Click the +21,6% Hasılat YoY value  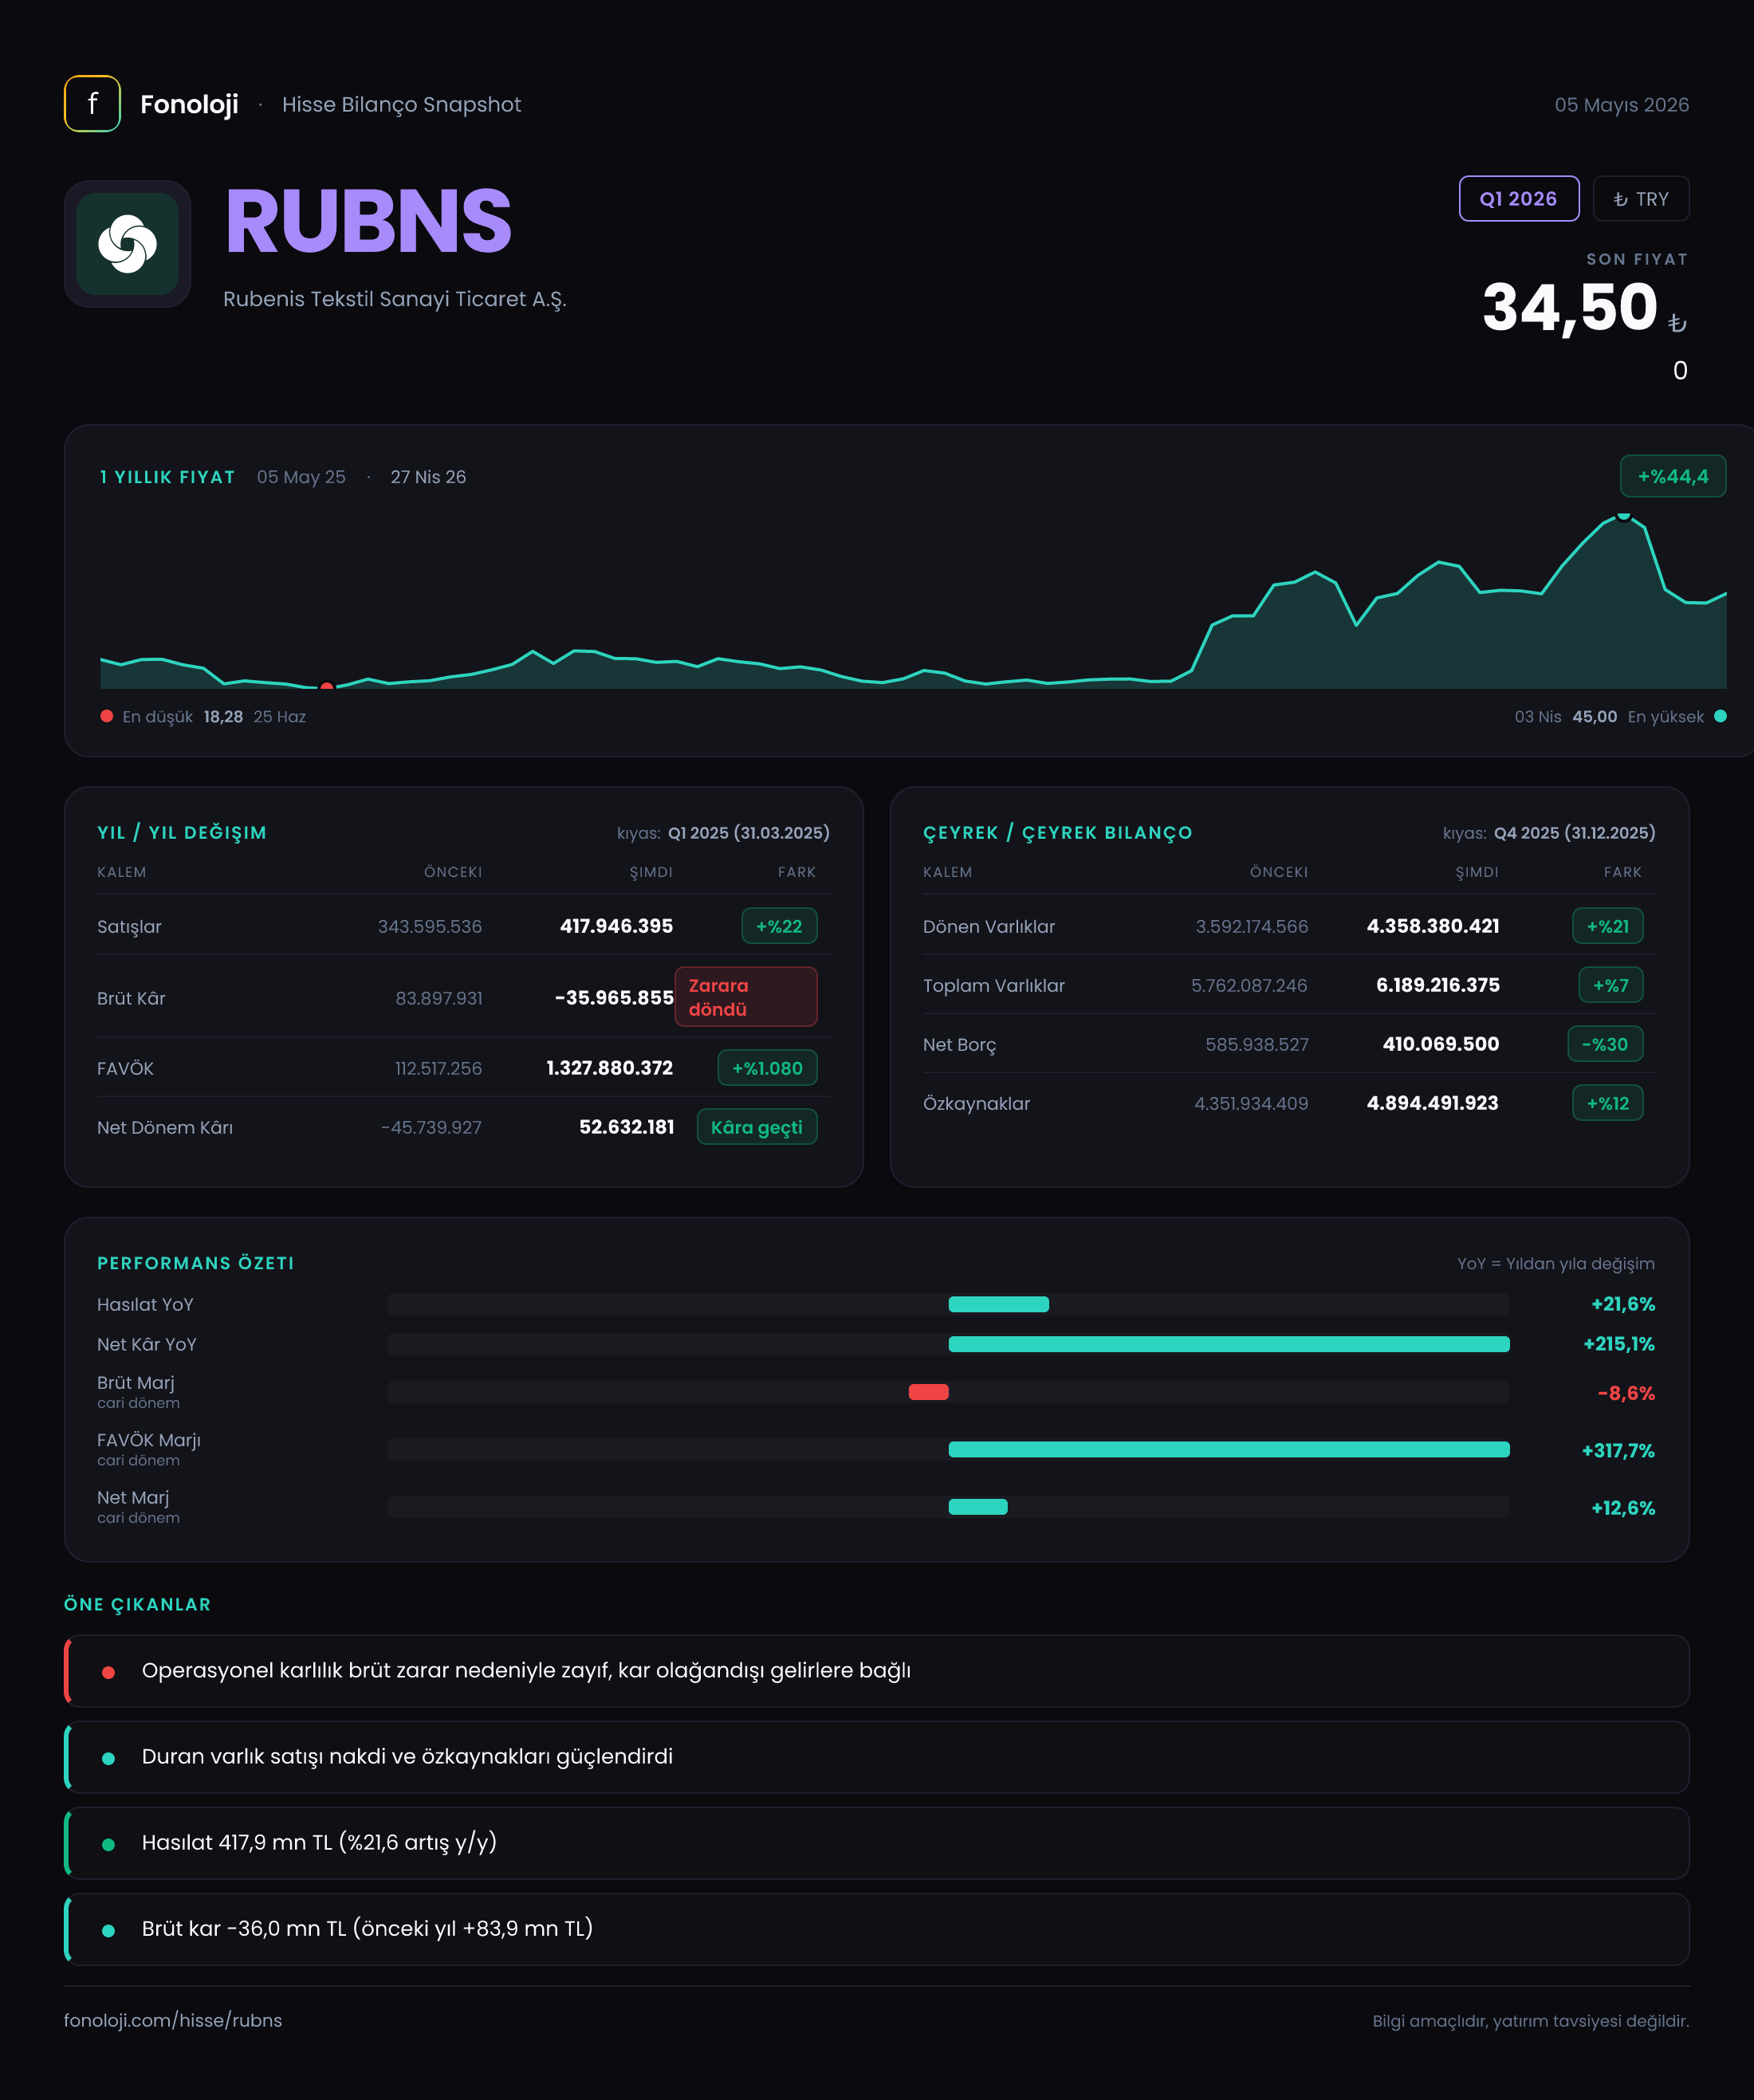coord(1623,1304)
